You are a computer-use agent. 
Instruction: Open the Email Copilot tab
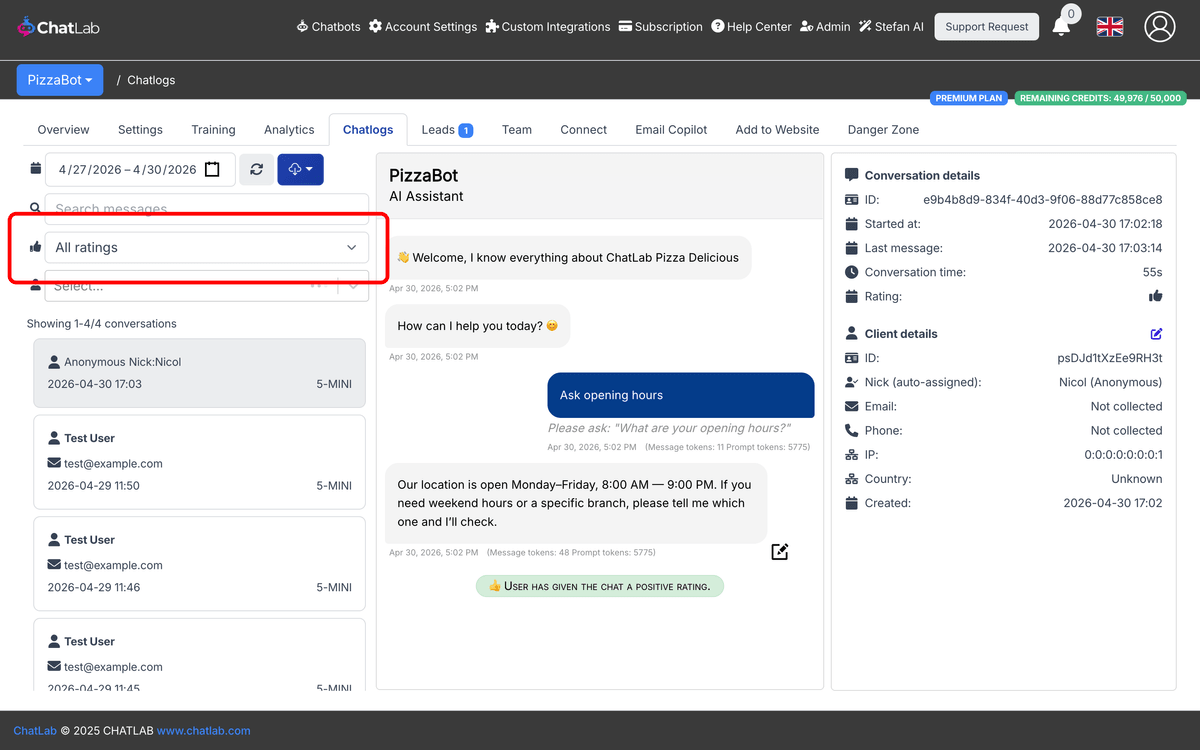[x=671, y=130]
